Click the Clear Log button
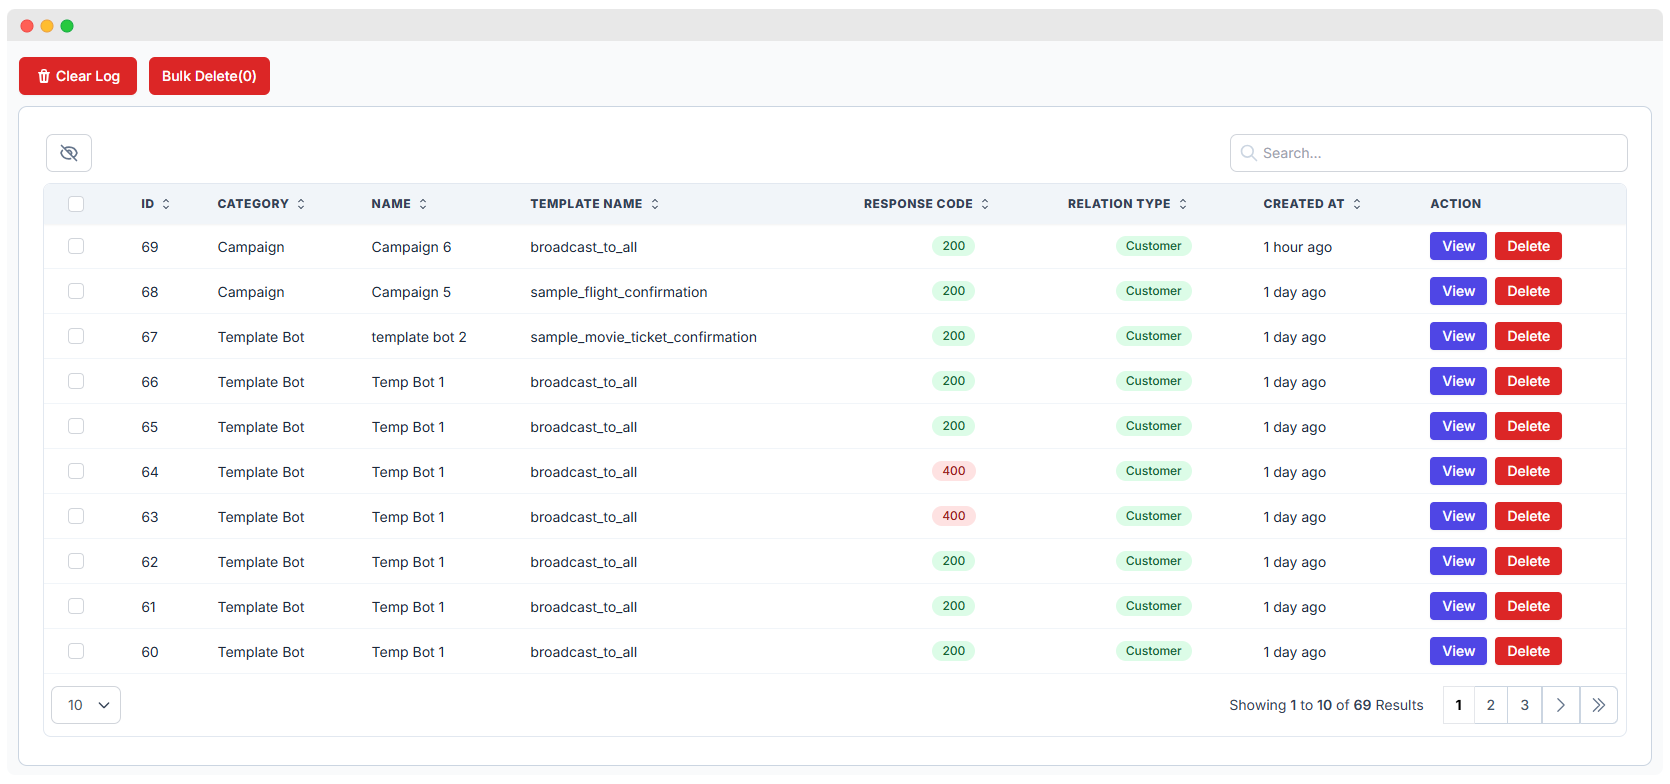 tap(78, 76)
